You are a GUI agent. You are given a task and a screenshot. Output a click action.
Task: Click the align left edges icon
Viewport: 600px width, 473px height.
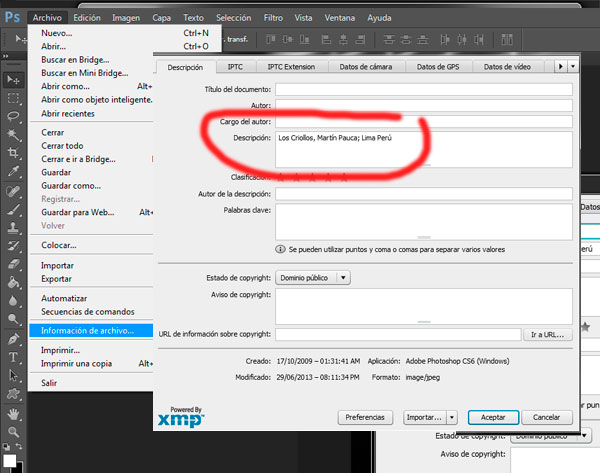click(326, 39)
